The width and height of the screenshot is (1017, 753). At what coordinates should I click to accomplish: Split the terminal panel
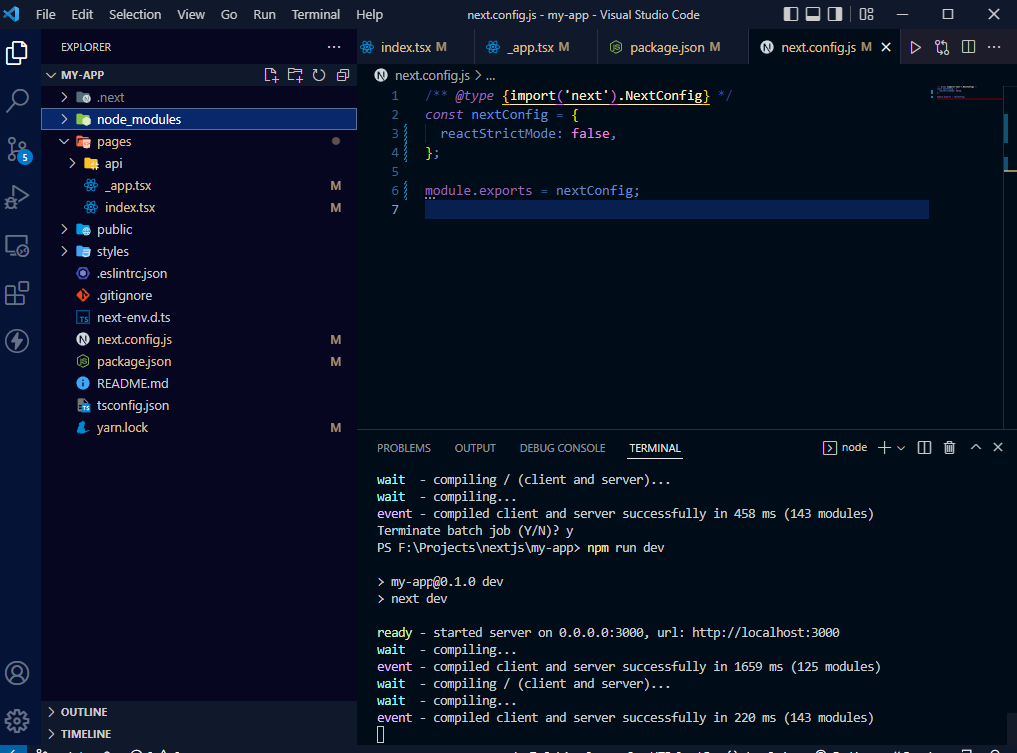pyautogui.click(x=924, y=448)
